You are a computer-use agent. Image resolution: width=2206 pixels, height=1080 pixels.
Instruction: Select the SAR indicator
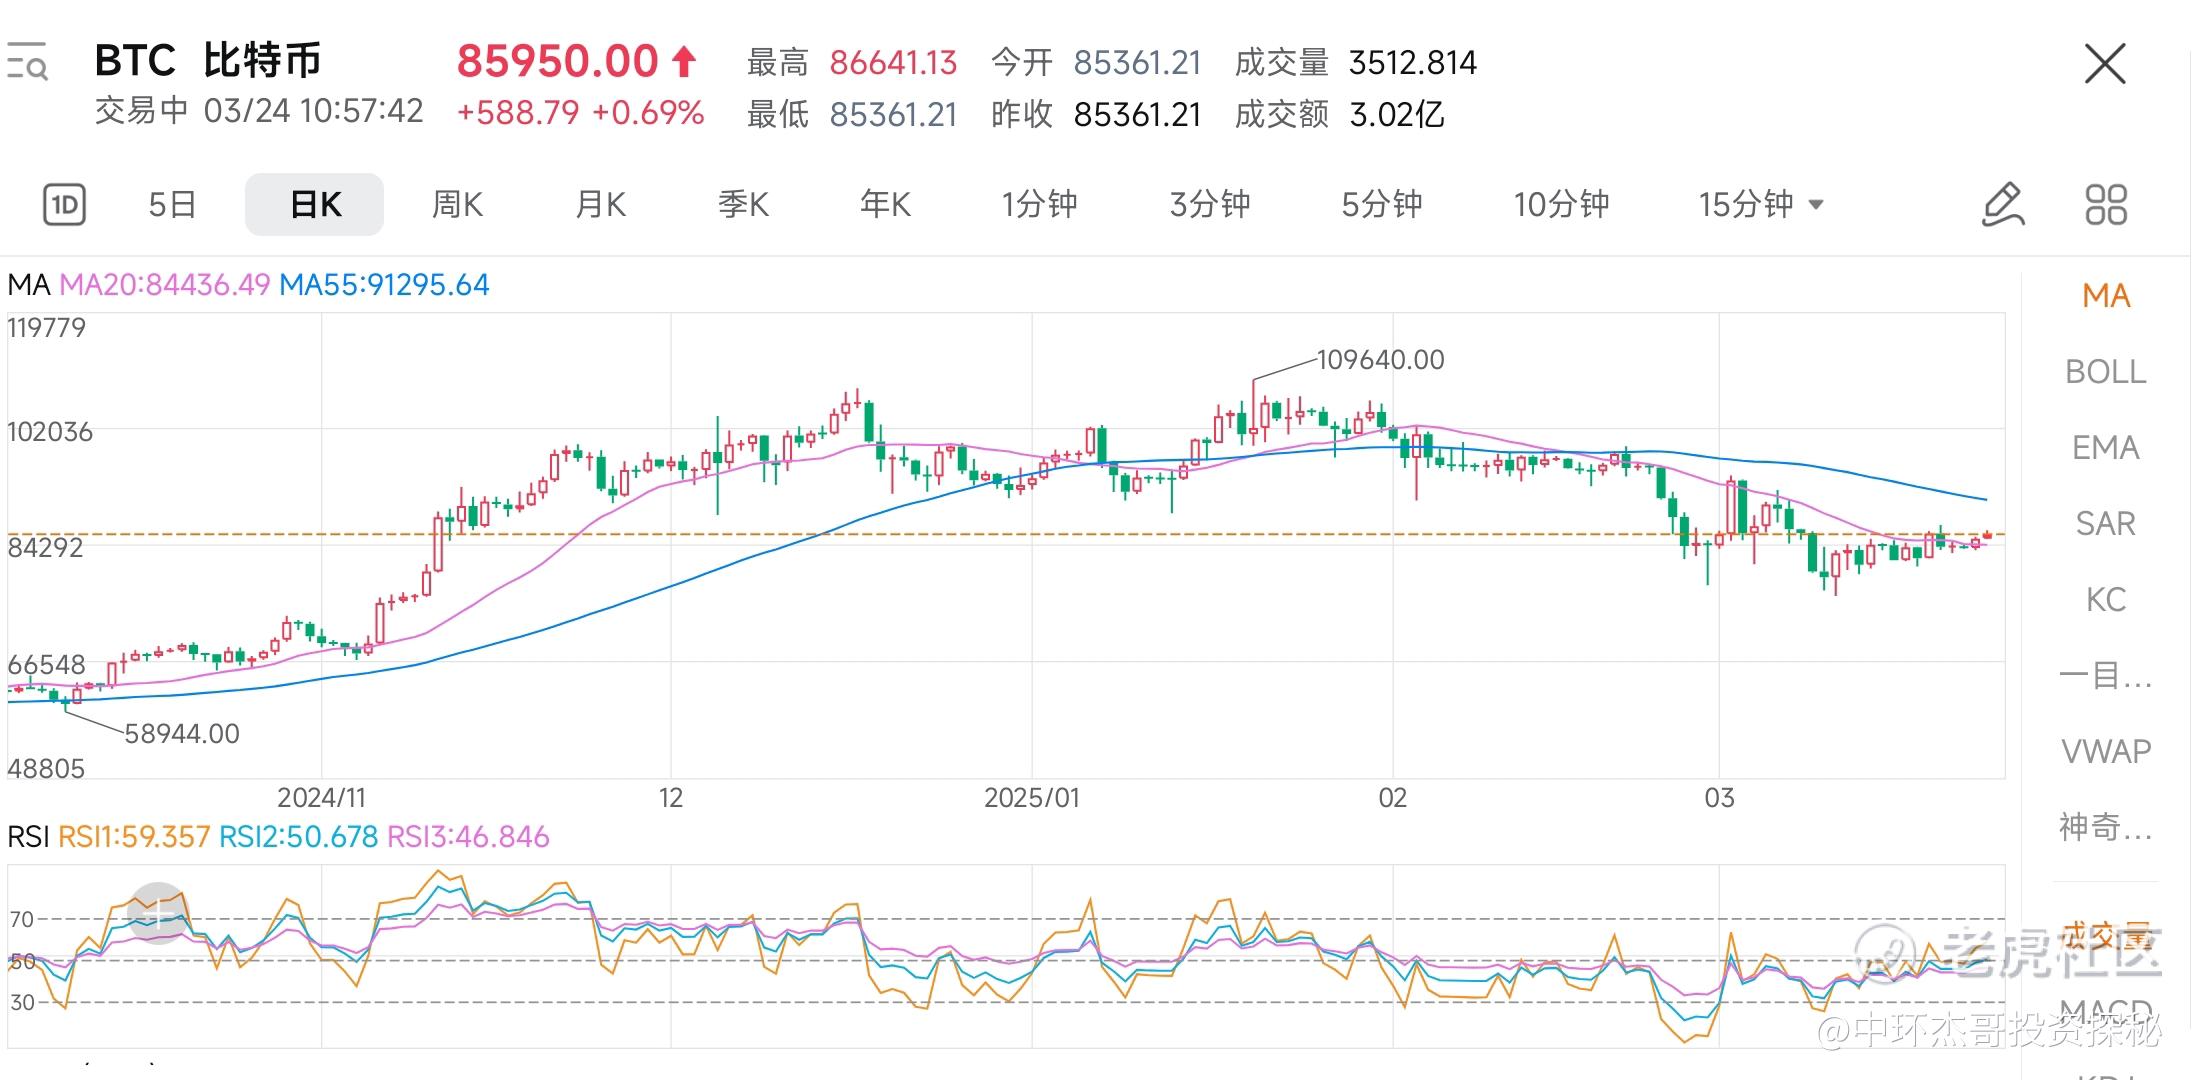point(2105,524)
